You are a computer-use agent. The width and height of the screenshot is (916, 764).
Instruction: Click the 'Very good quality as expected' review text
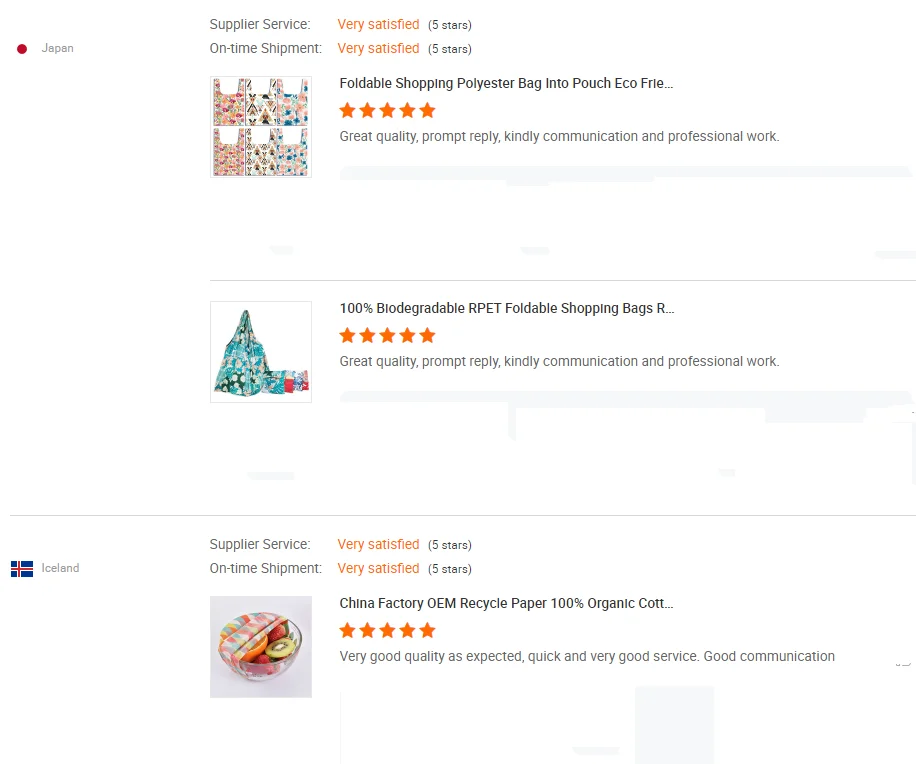tap(587, 657)
